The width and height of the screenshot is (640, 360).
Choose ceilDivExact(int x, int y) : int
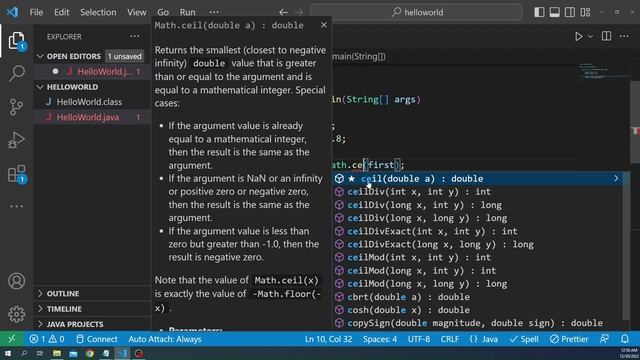[x=478, y=231]
